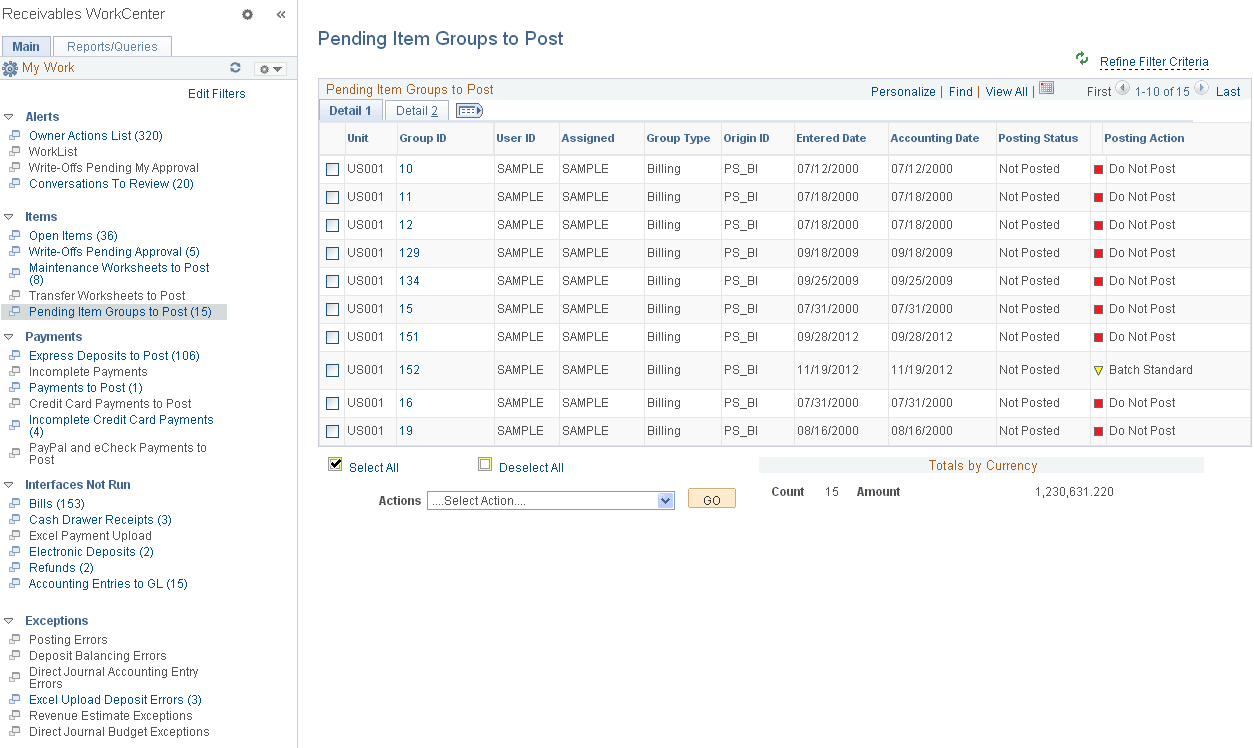Click the refresh icon next to Refine Filter Criteria
The width and height of the screenshot is (1254, 748).
[x=1081, y=60]
